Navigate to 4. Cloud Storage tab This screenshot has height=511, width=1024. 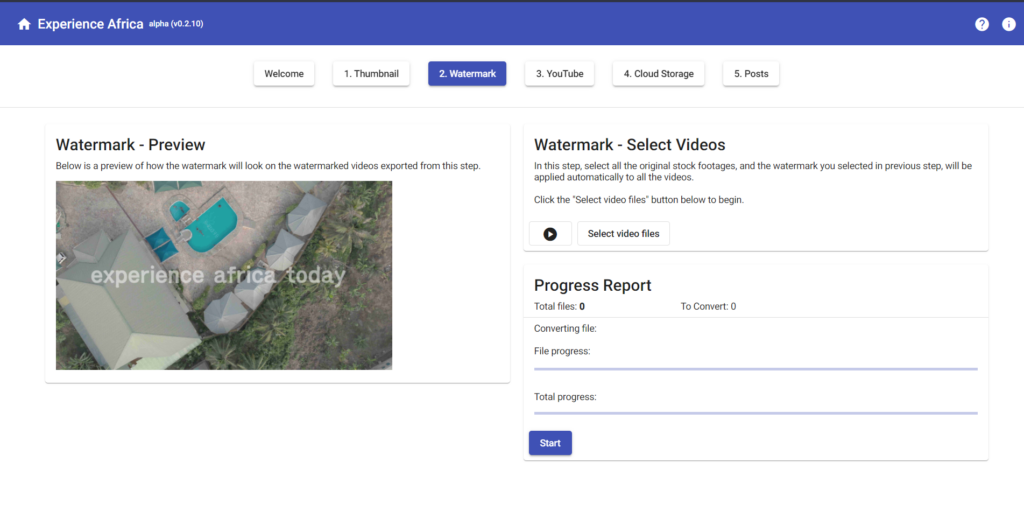coord(658,74)
